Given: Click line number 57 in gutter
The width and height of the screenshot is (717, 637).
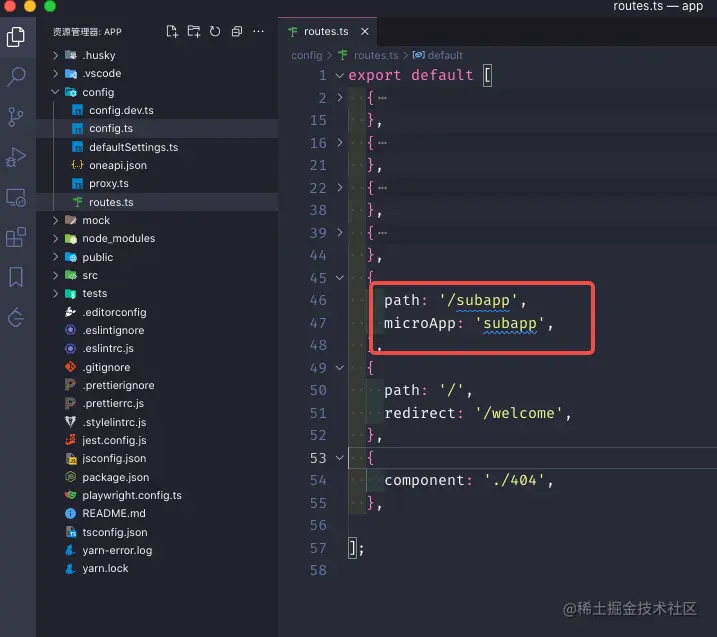Looking at the screenshot, I should point(318,548).
